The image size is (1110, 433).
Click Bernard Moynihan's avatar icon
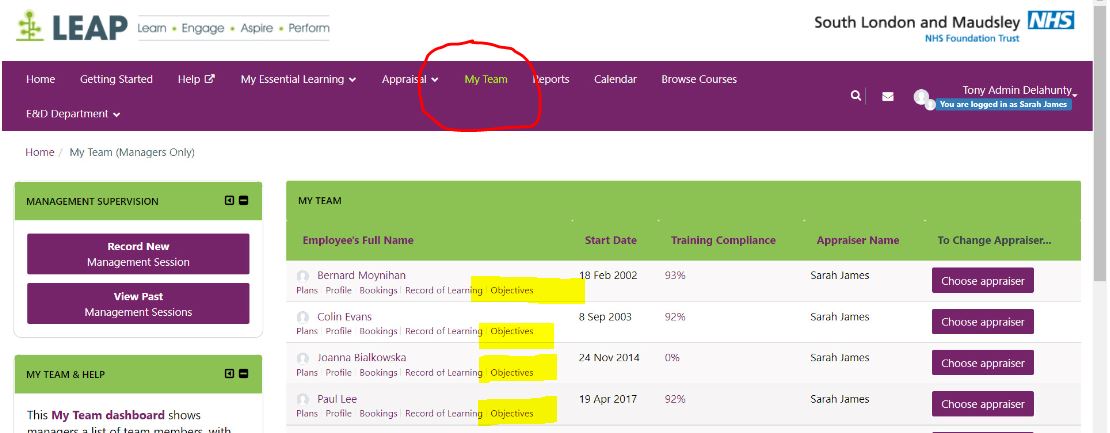303,276
